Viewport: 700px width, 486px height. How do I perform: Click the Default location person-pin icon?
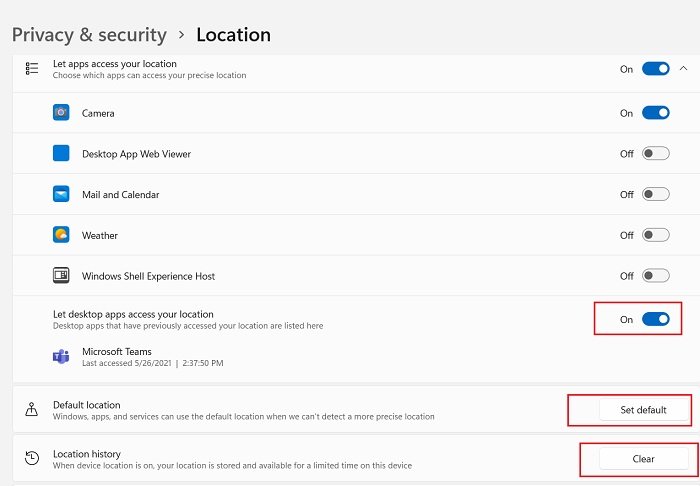32,410
